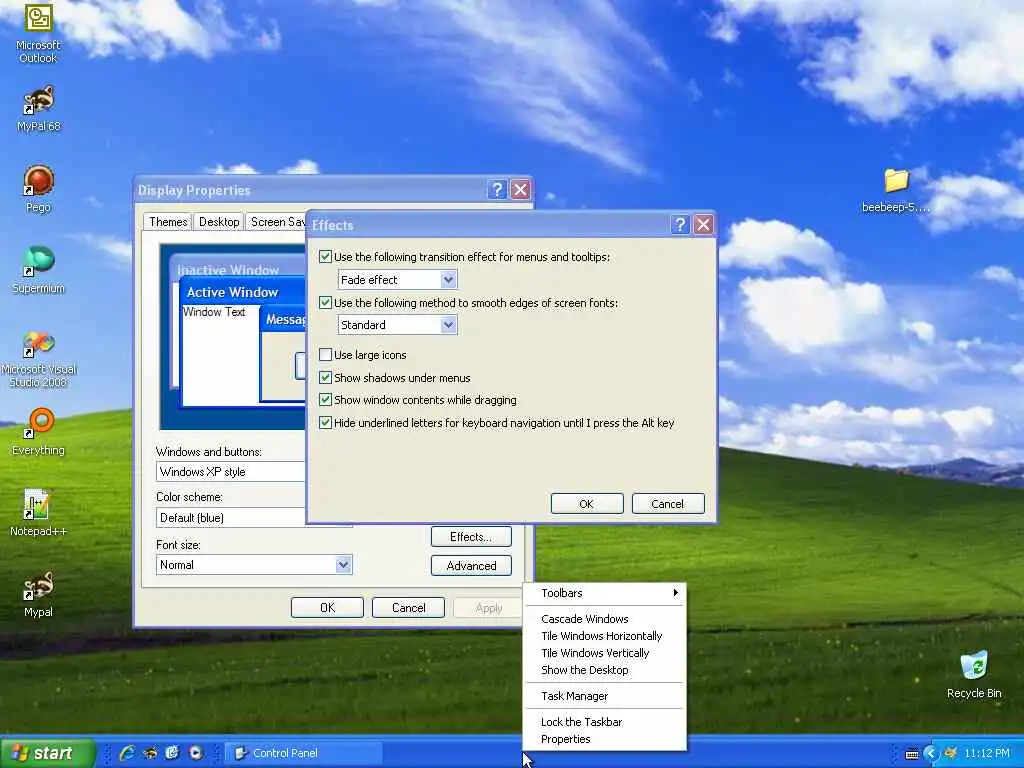Toggle transition effect for menus and tooltips
This screenshot has width=1024, height=768.
tap(325, 257)
